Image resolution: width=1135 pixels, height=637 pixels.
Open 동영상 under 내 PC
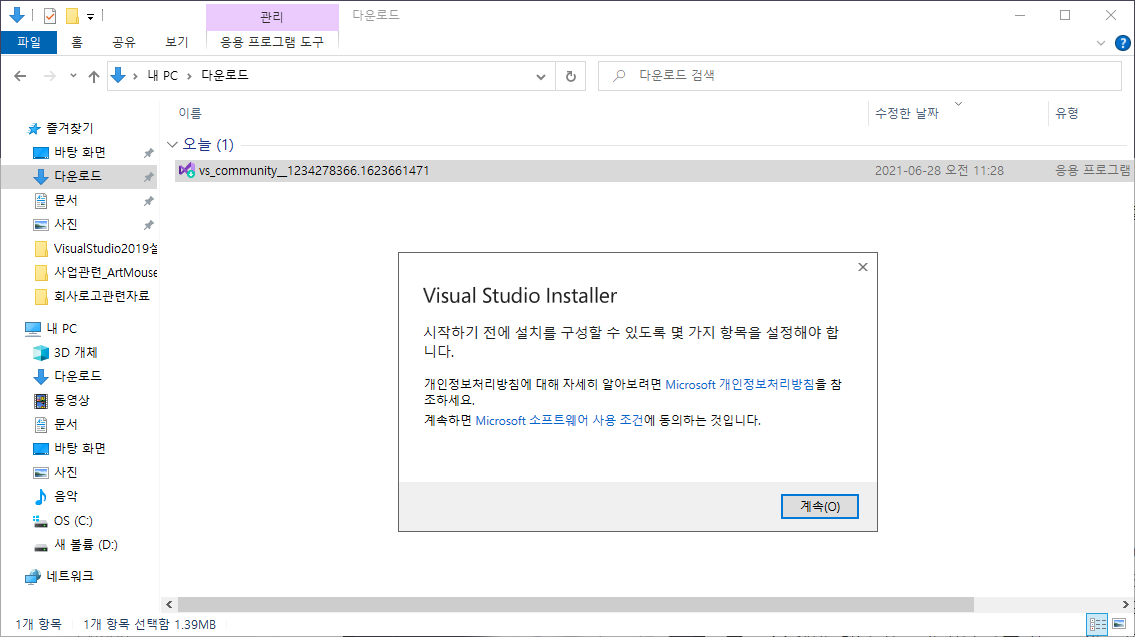pos(72,400)
